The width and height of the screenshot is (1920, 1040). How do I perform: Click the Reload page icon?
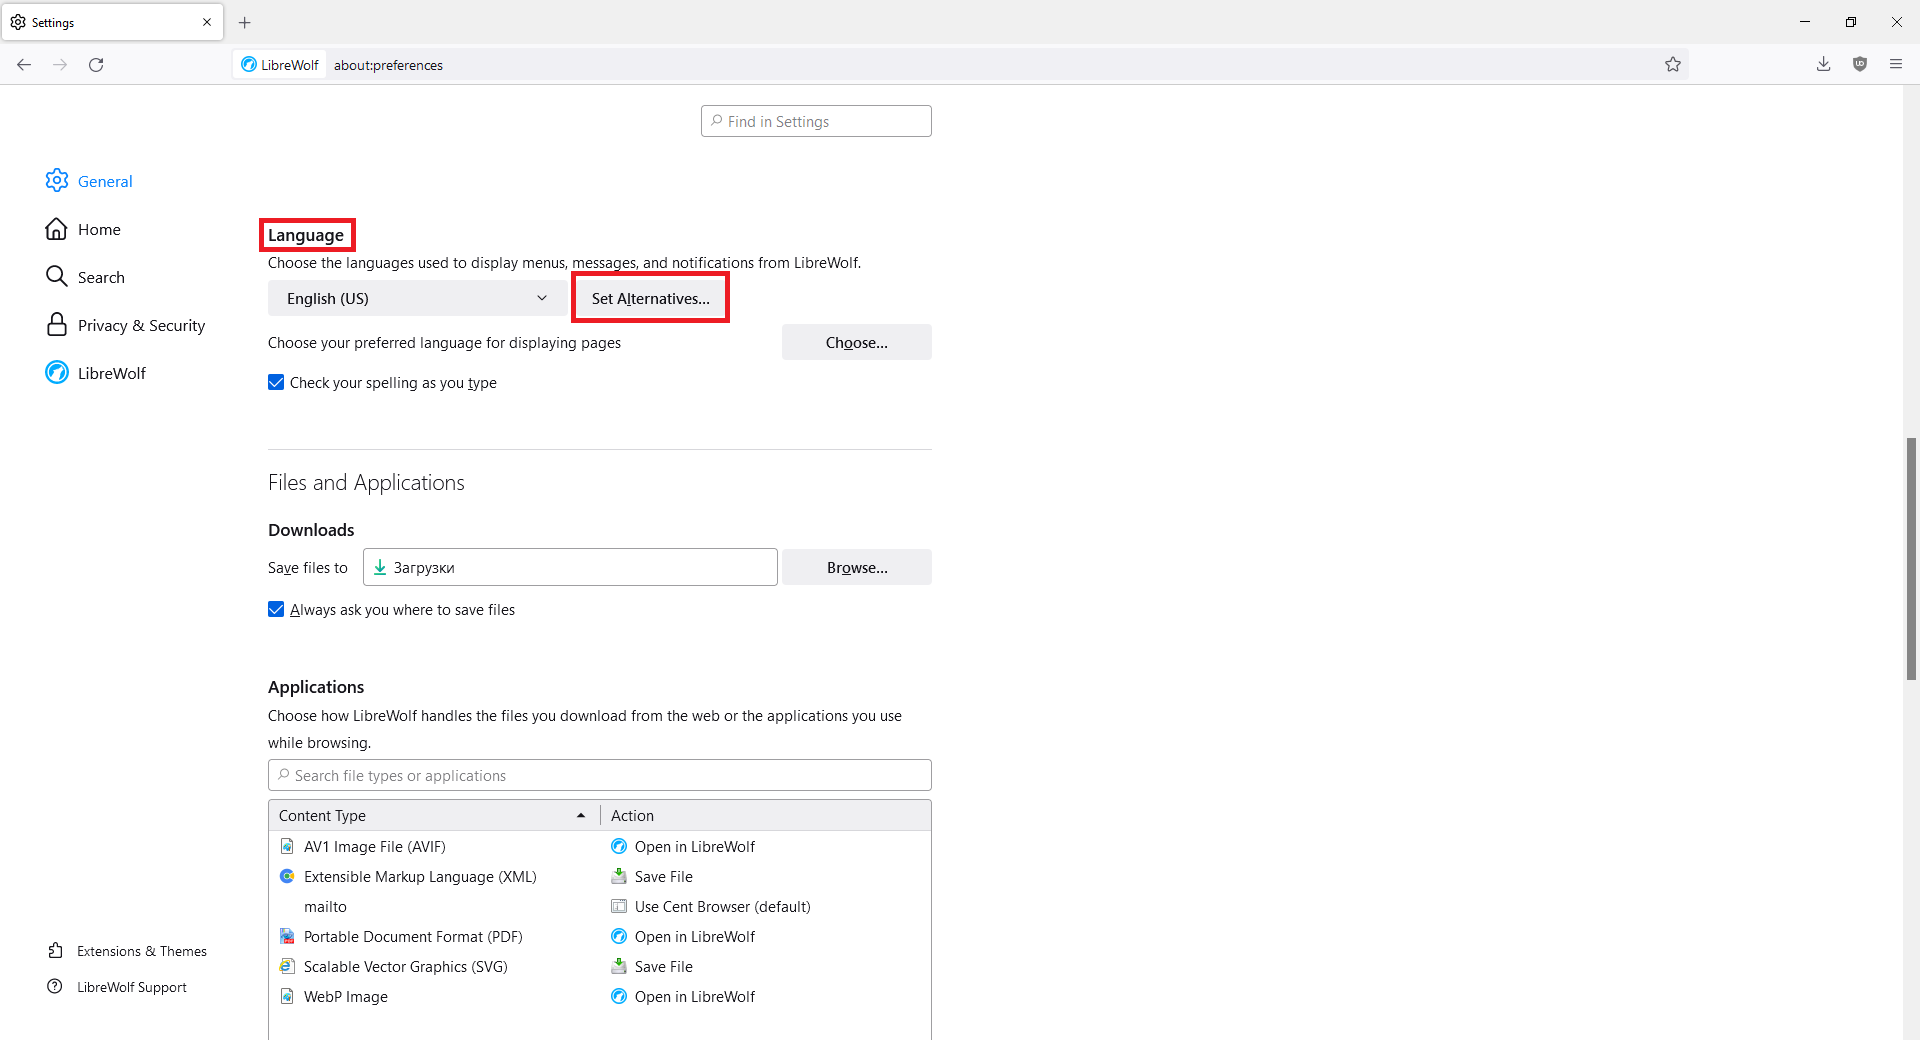[x=96, y=65]
